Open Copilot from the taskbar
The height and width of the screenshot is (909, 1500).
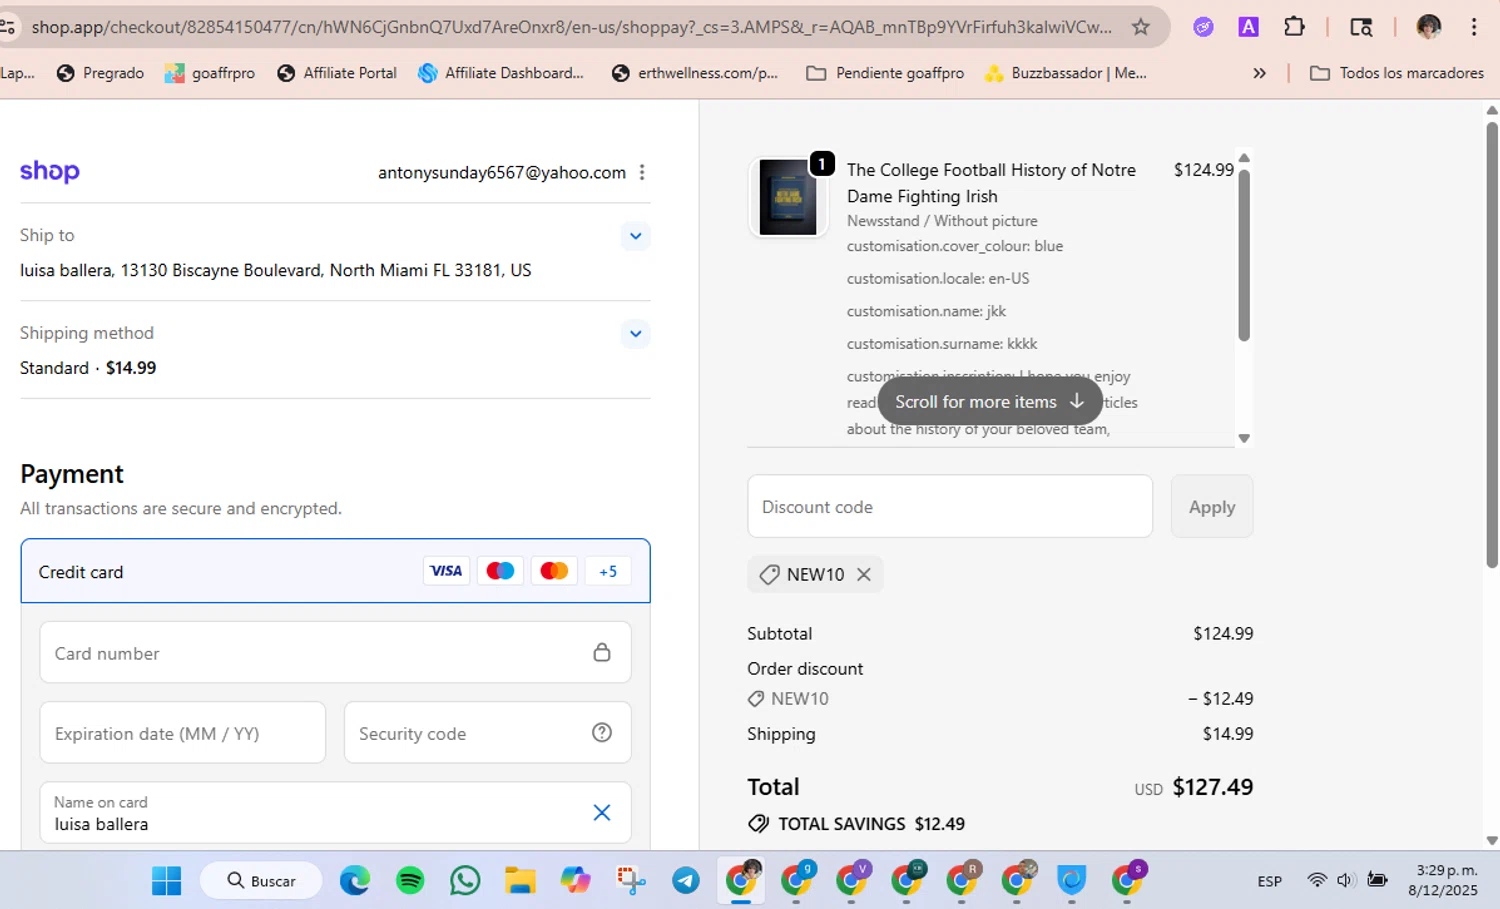pyautogui.click(x=575, y=881)
